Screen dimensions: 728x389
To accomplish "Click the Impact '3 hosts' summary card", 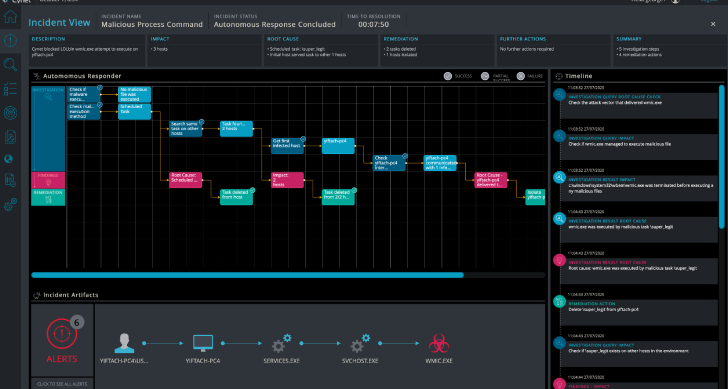I will tap(205, 51).
